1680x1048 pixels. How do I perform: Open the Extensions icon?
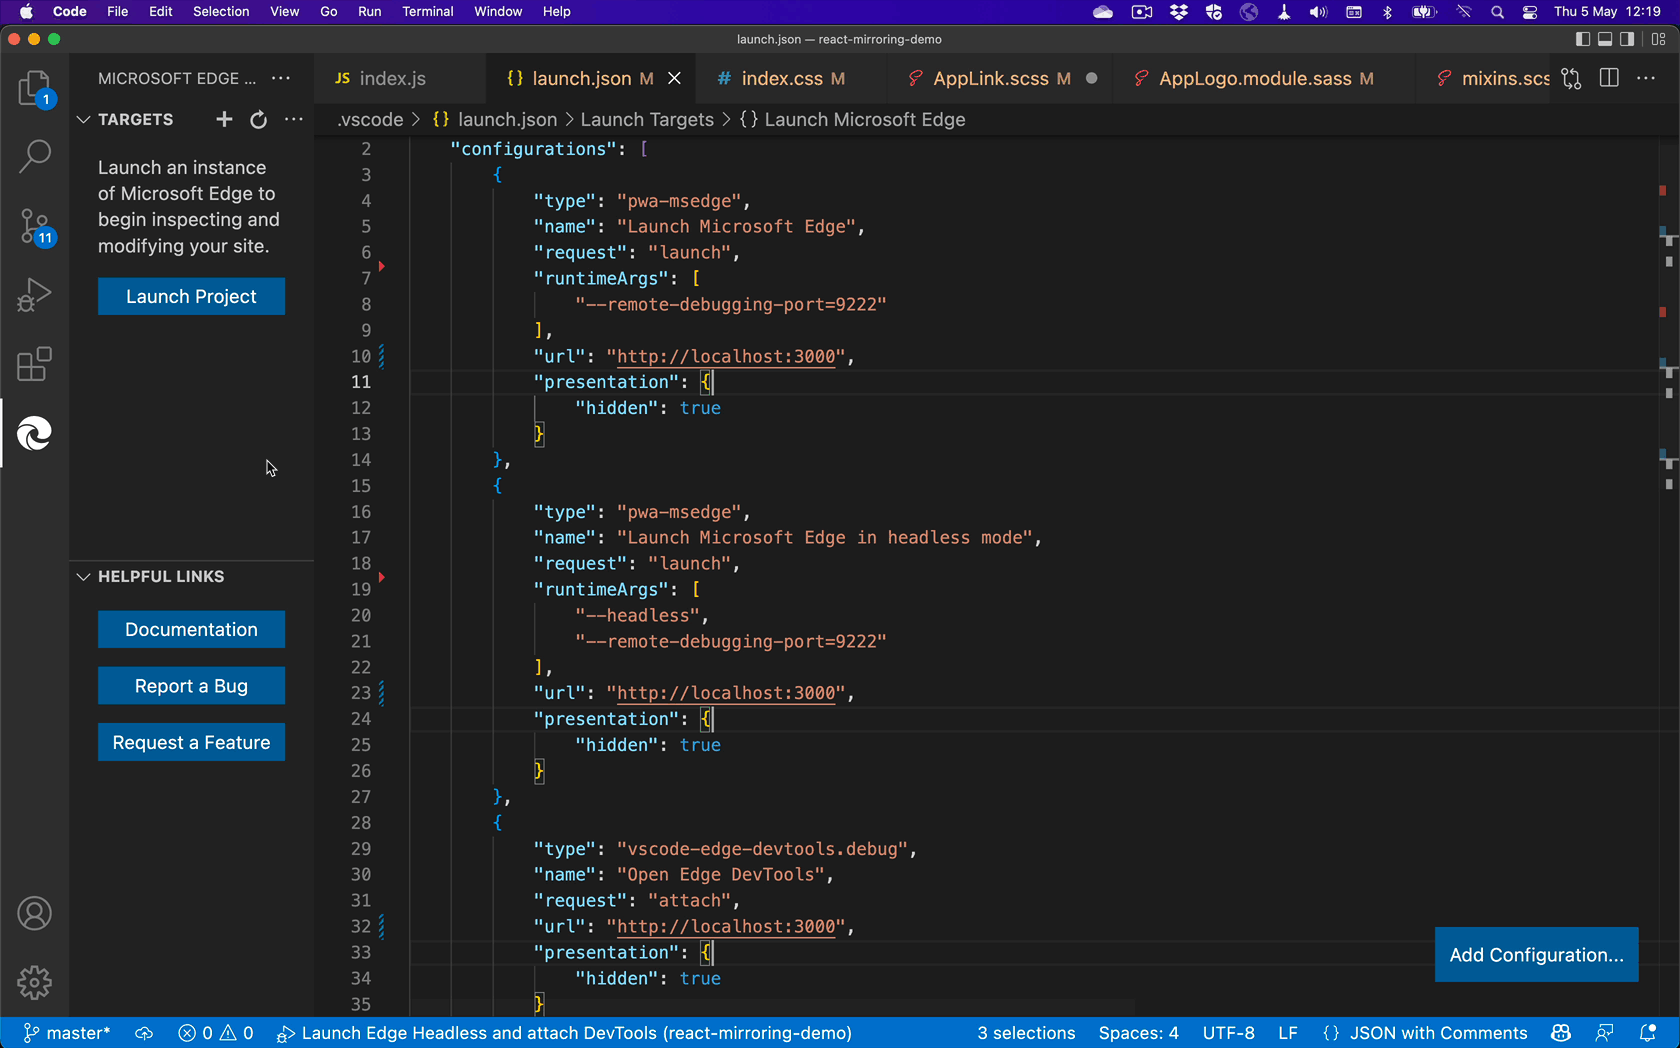(x=34, y=364)
